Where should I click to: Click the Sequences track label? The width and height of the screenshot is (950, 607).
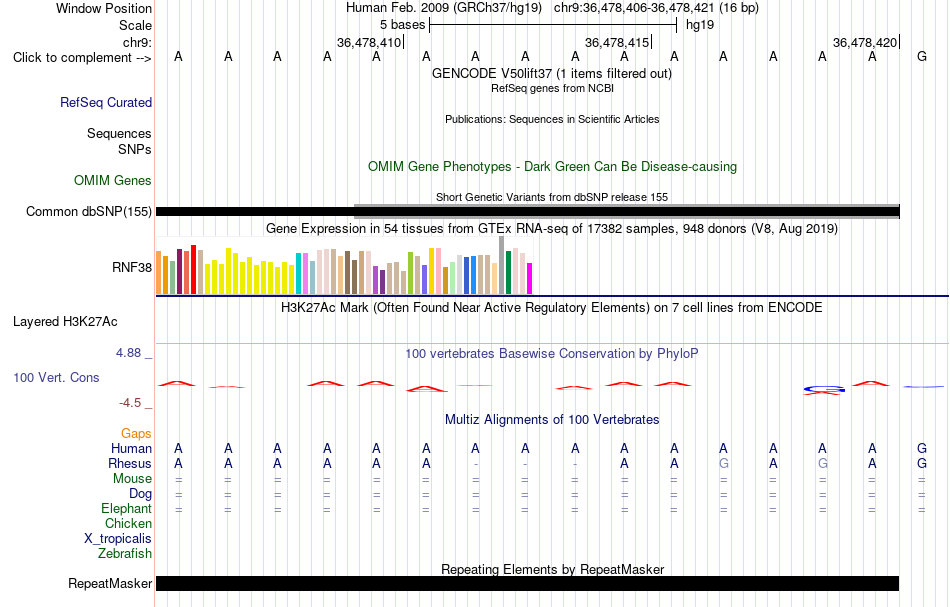[x=119, y=133]
